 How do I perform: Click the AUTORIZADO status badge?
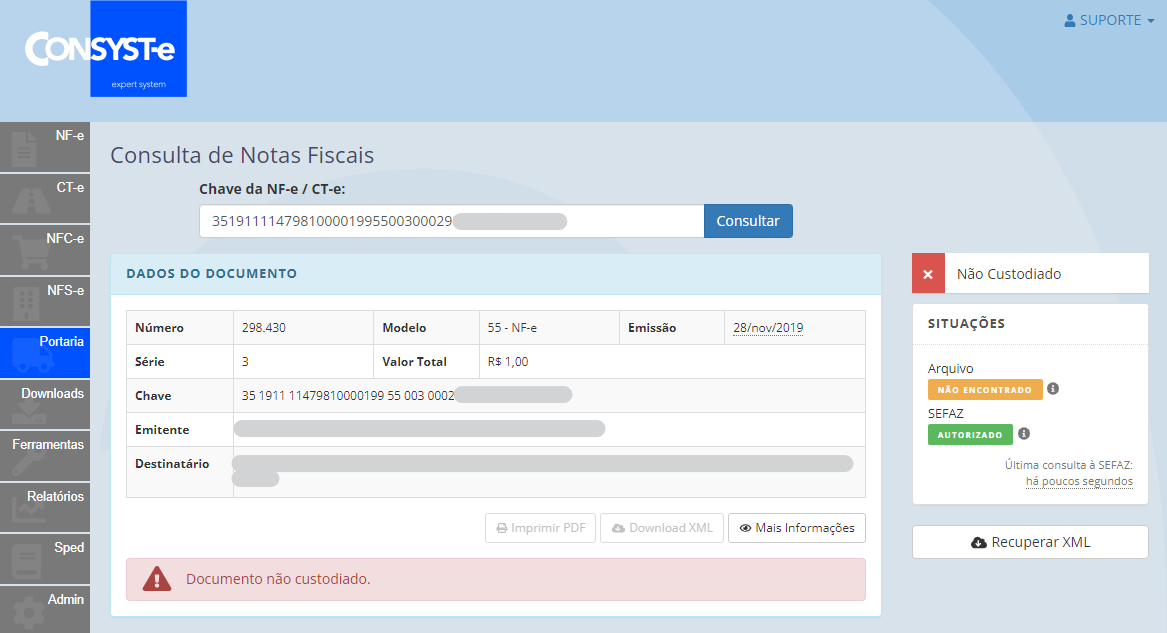point(970,434)
